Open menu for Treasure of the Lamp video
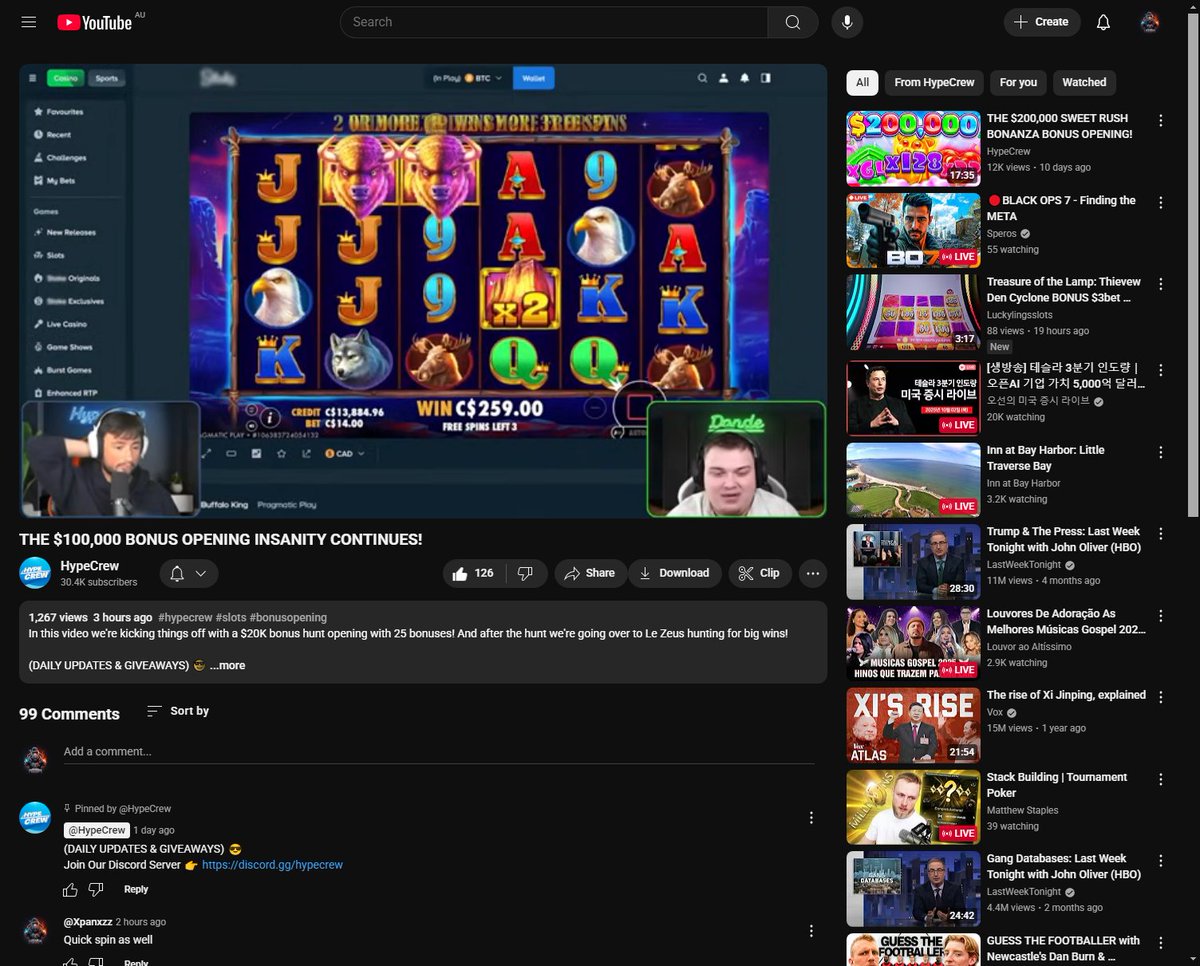This screenshot has width=1200, height=966. (1161, 284)
